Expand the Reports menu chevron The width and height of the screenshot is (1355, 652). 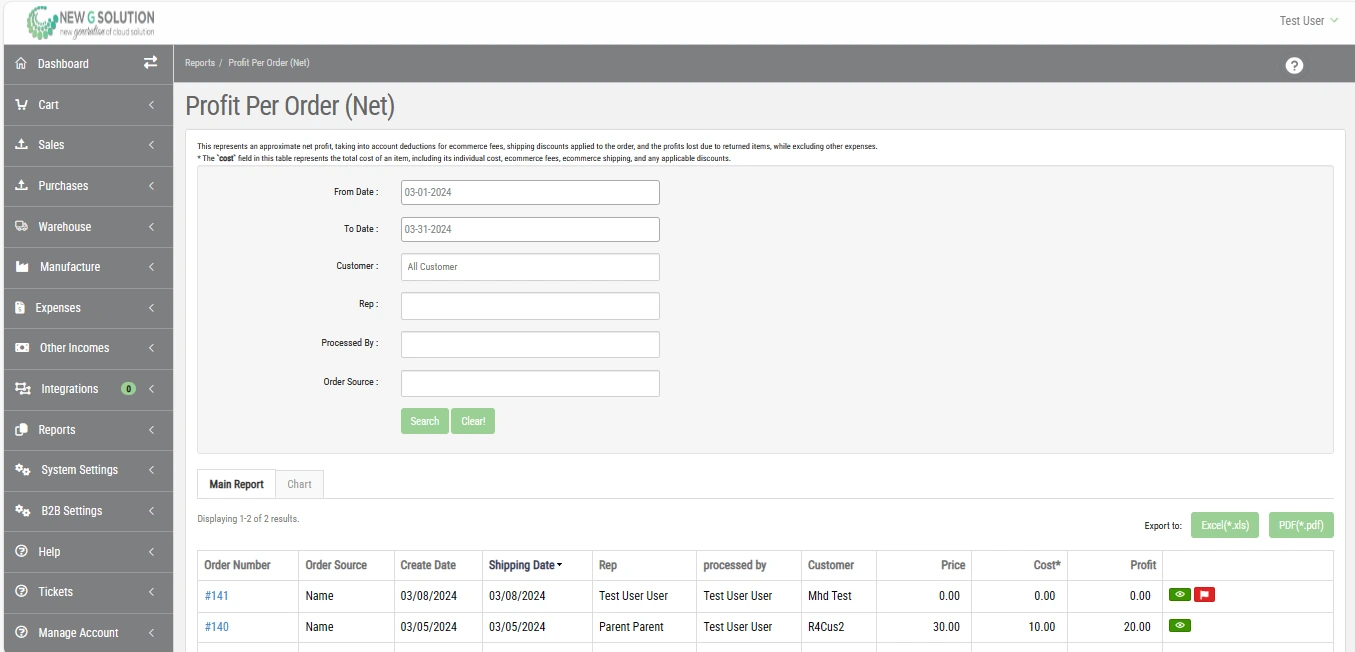click(x=151, y=430)
